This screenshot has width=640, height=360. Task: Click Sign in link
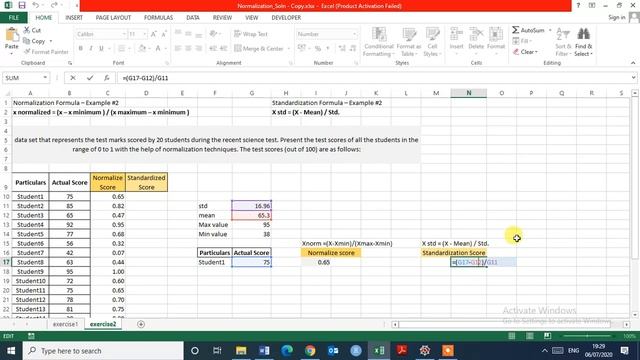point(616,17)
